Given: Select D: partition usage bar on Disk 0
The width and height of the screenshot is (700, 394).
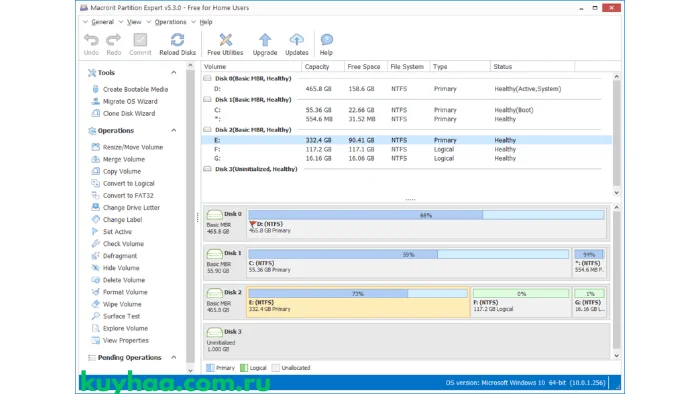Looking at the screenshot, I should pos(426,215).
